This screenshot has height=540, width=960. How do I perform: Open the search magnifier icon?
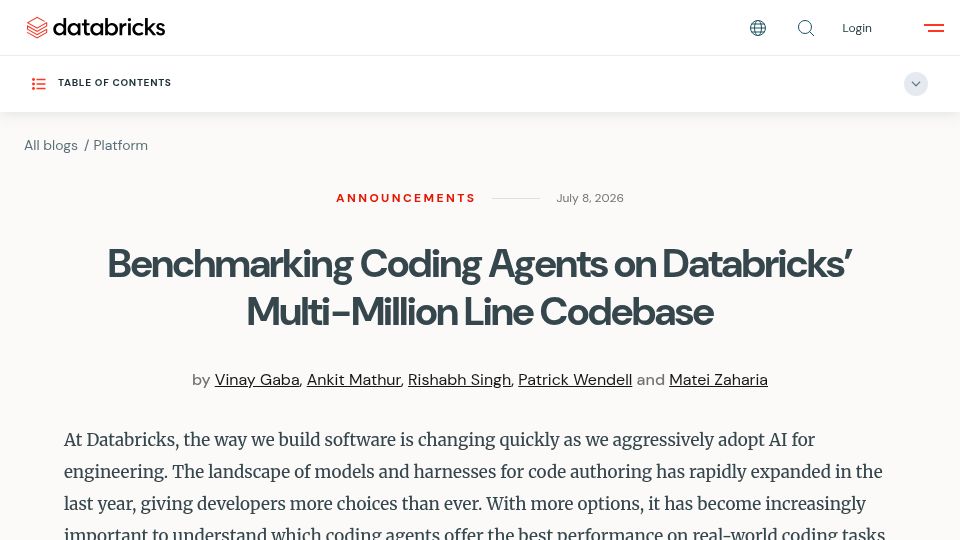[806, 28]
